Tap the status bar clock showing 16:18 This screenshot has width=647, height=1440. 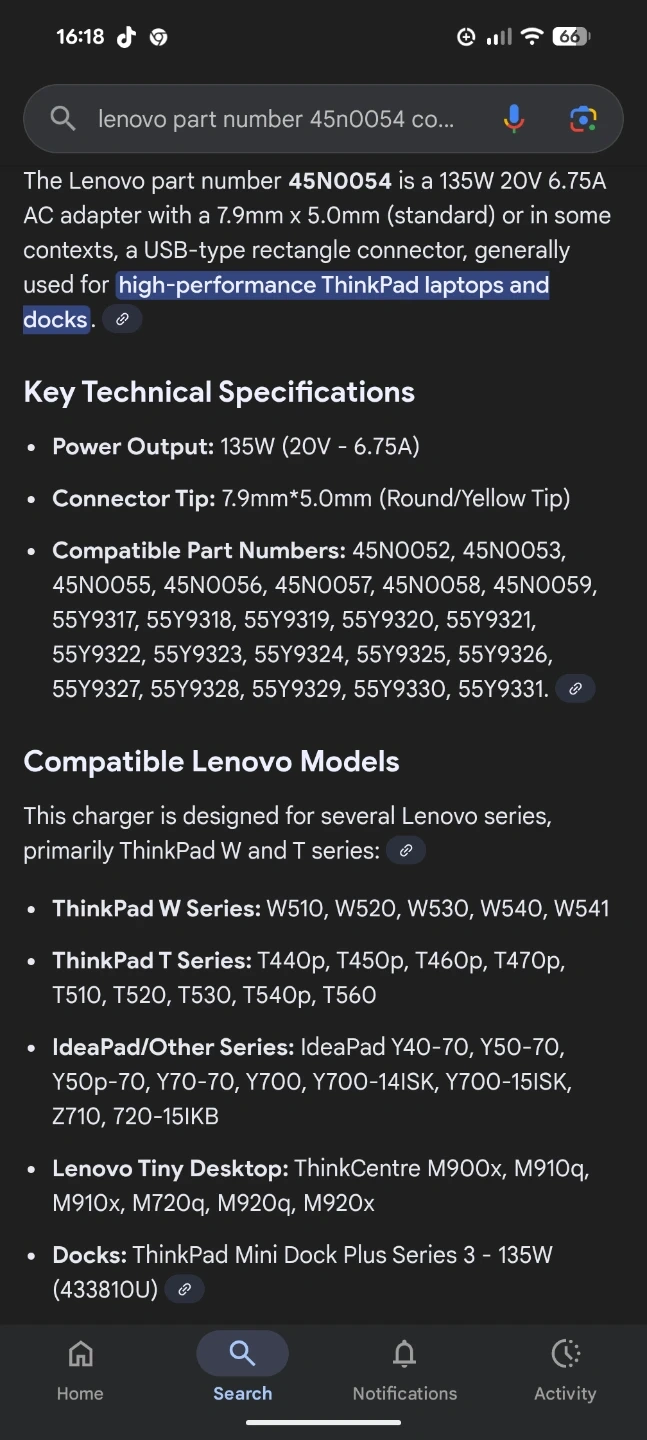[x=80, y=37]
